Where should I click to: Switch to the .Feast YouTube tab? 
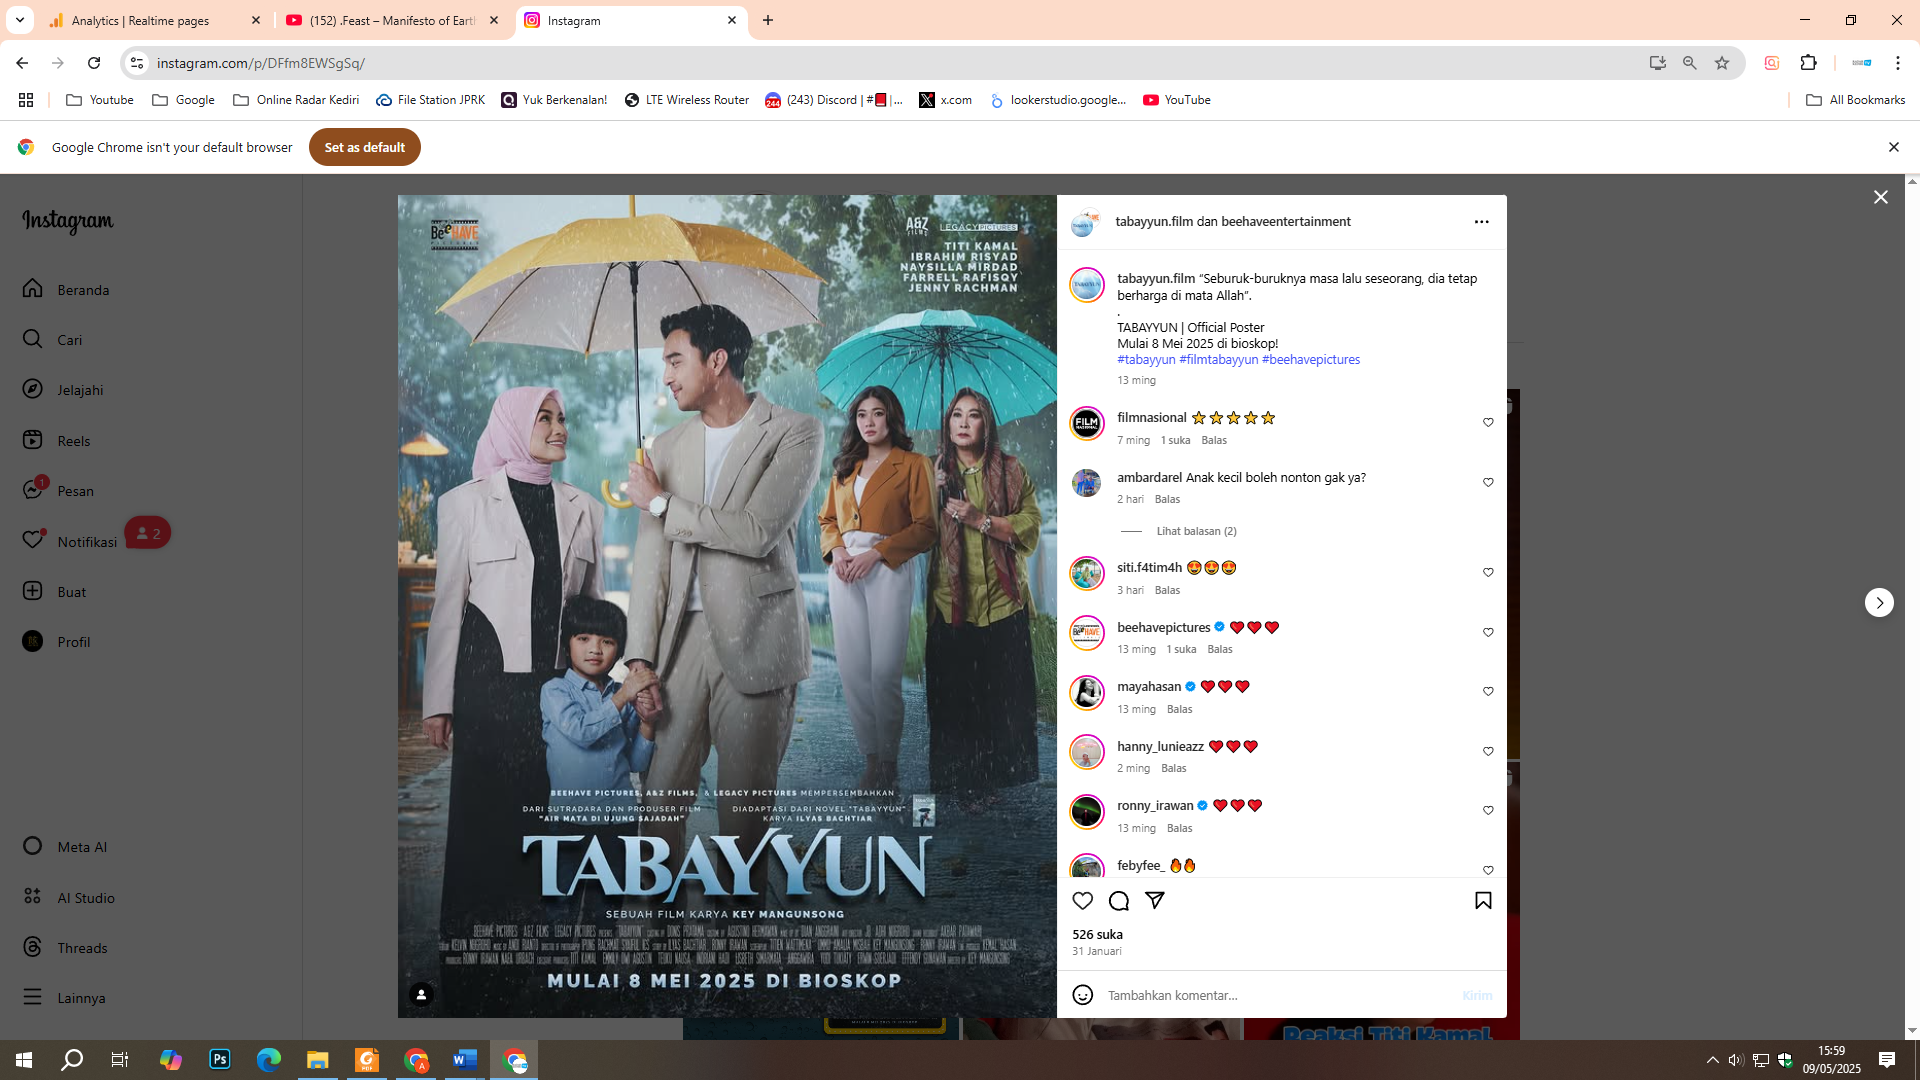point(393,20)
